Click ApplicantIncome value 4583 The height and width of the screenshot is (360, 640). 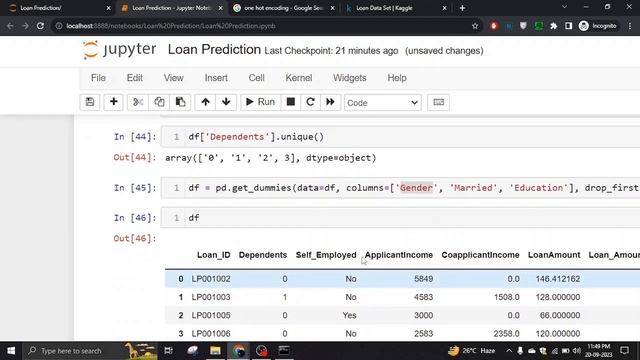(423, 297)
